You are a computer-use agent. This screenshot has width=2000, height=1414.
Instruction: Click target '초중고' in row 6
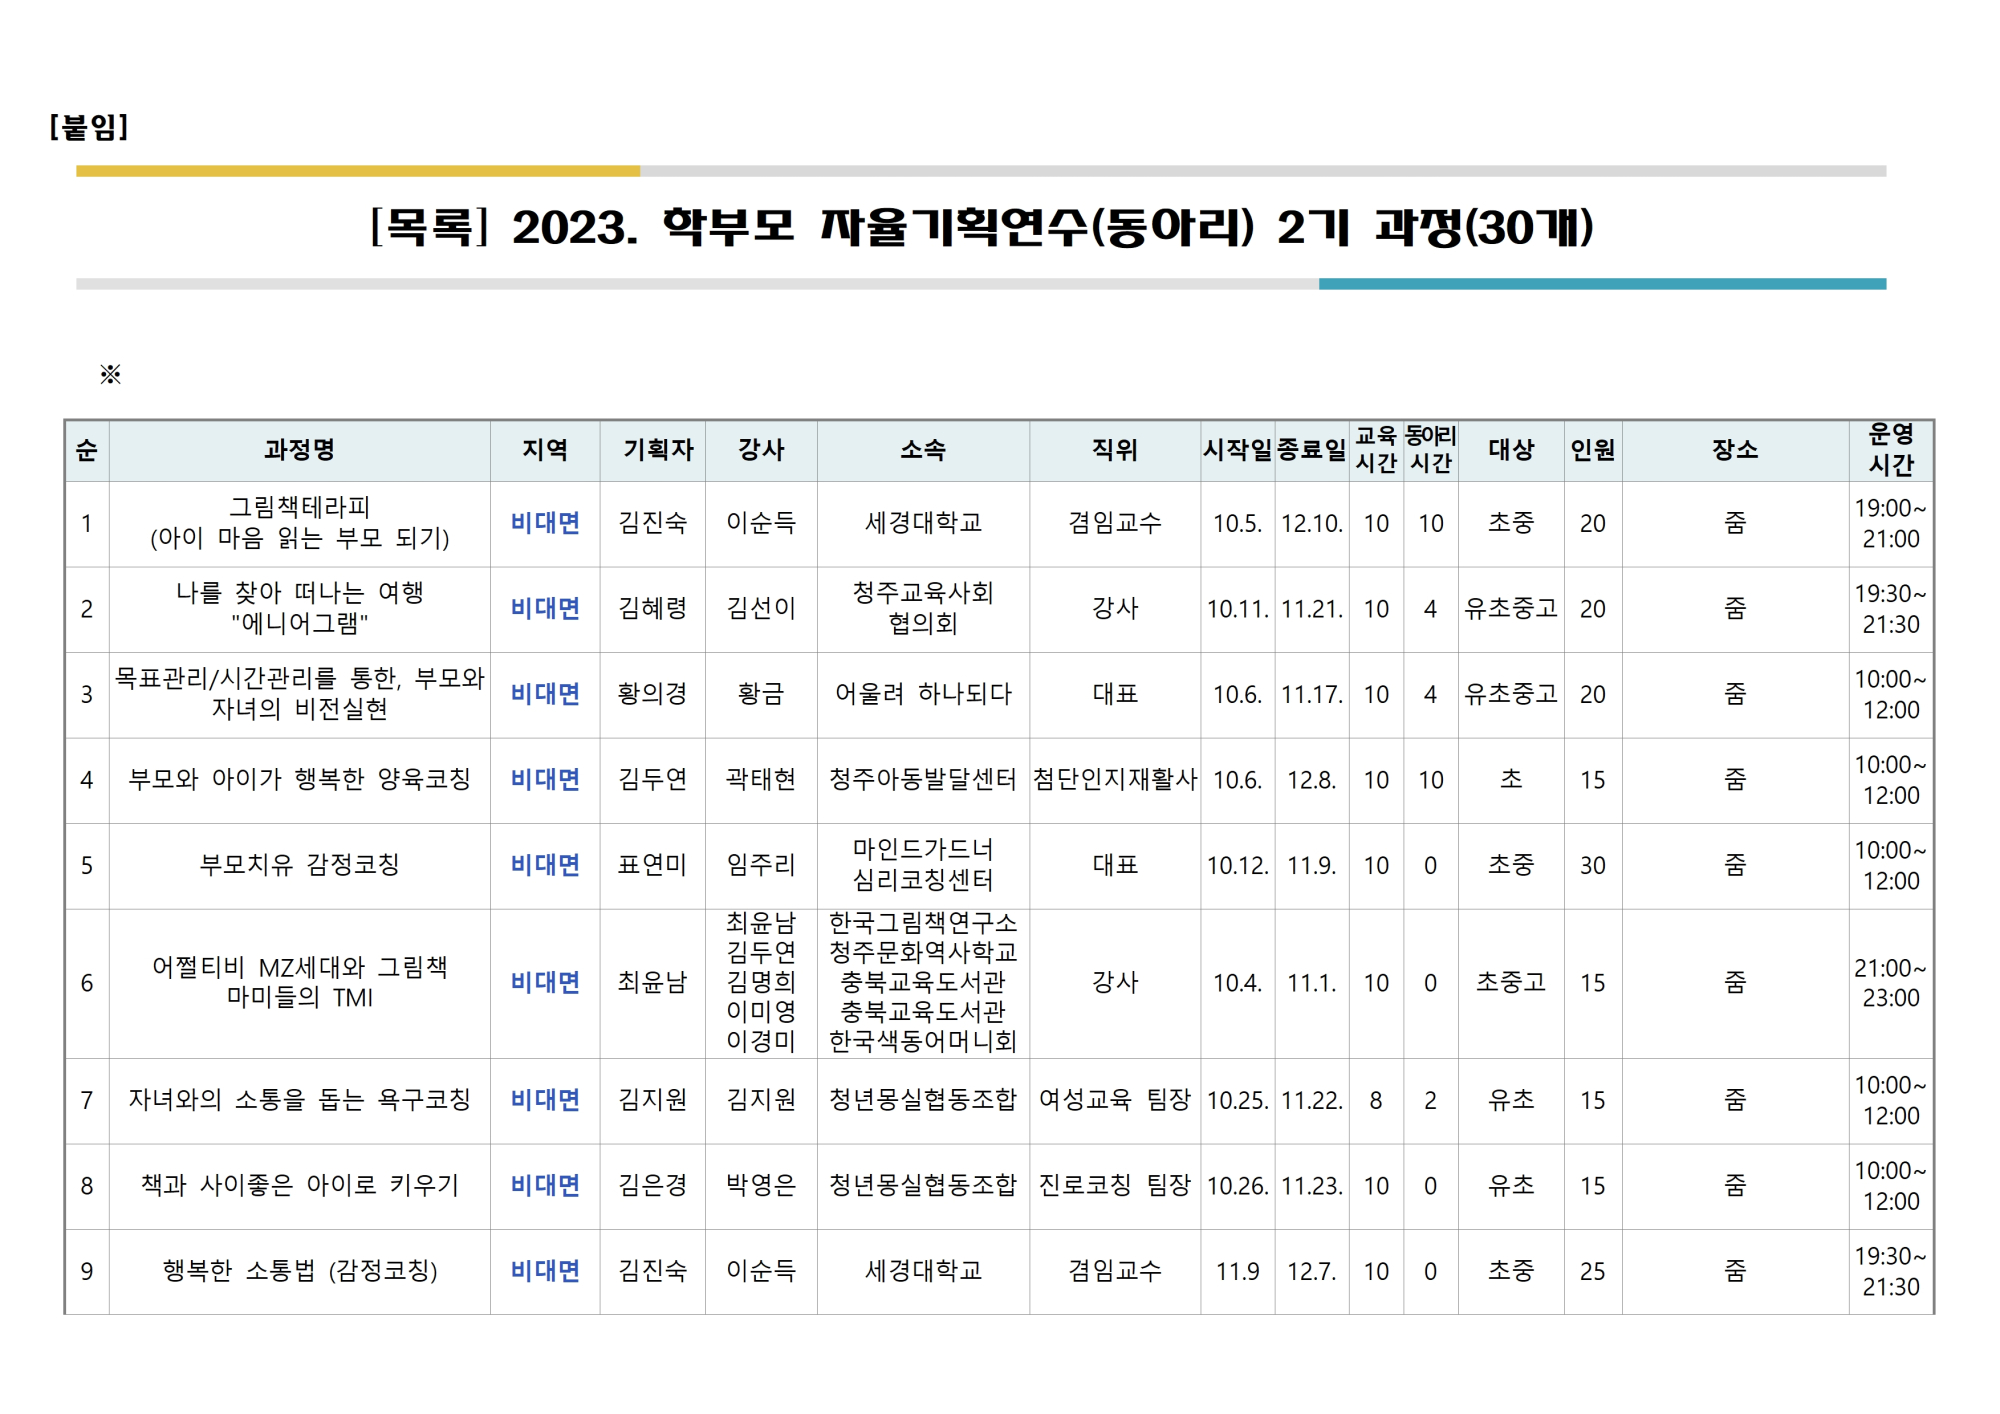(1511, 982)
